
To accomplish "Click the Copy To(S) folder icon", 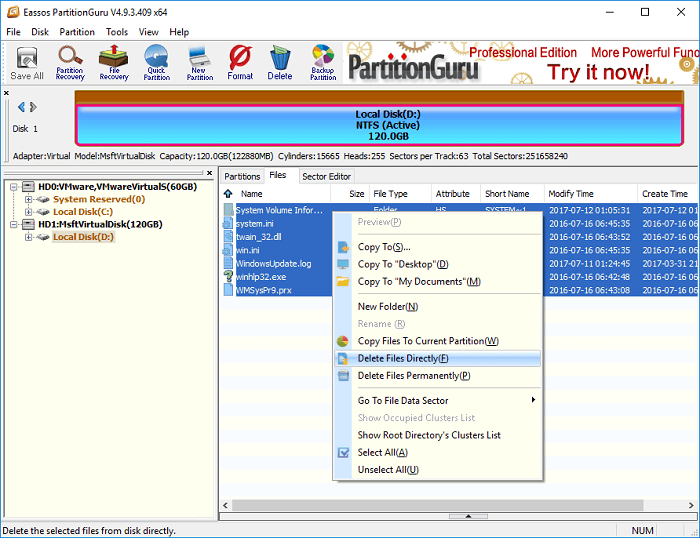I will [343, 247].
